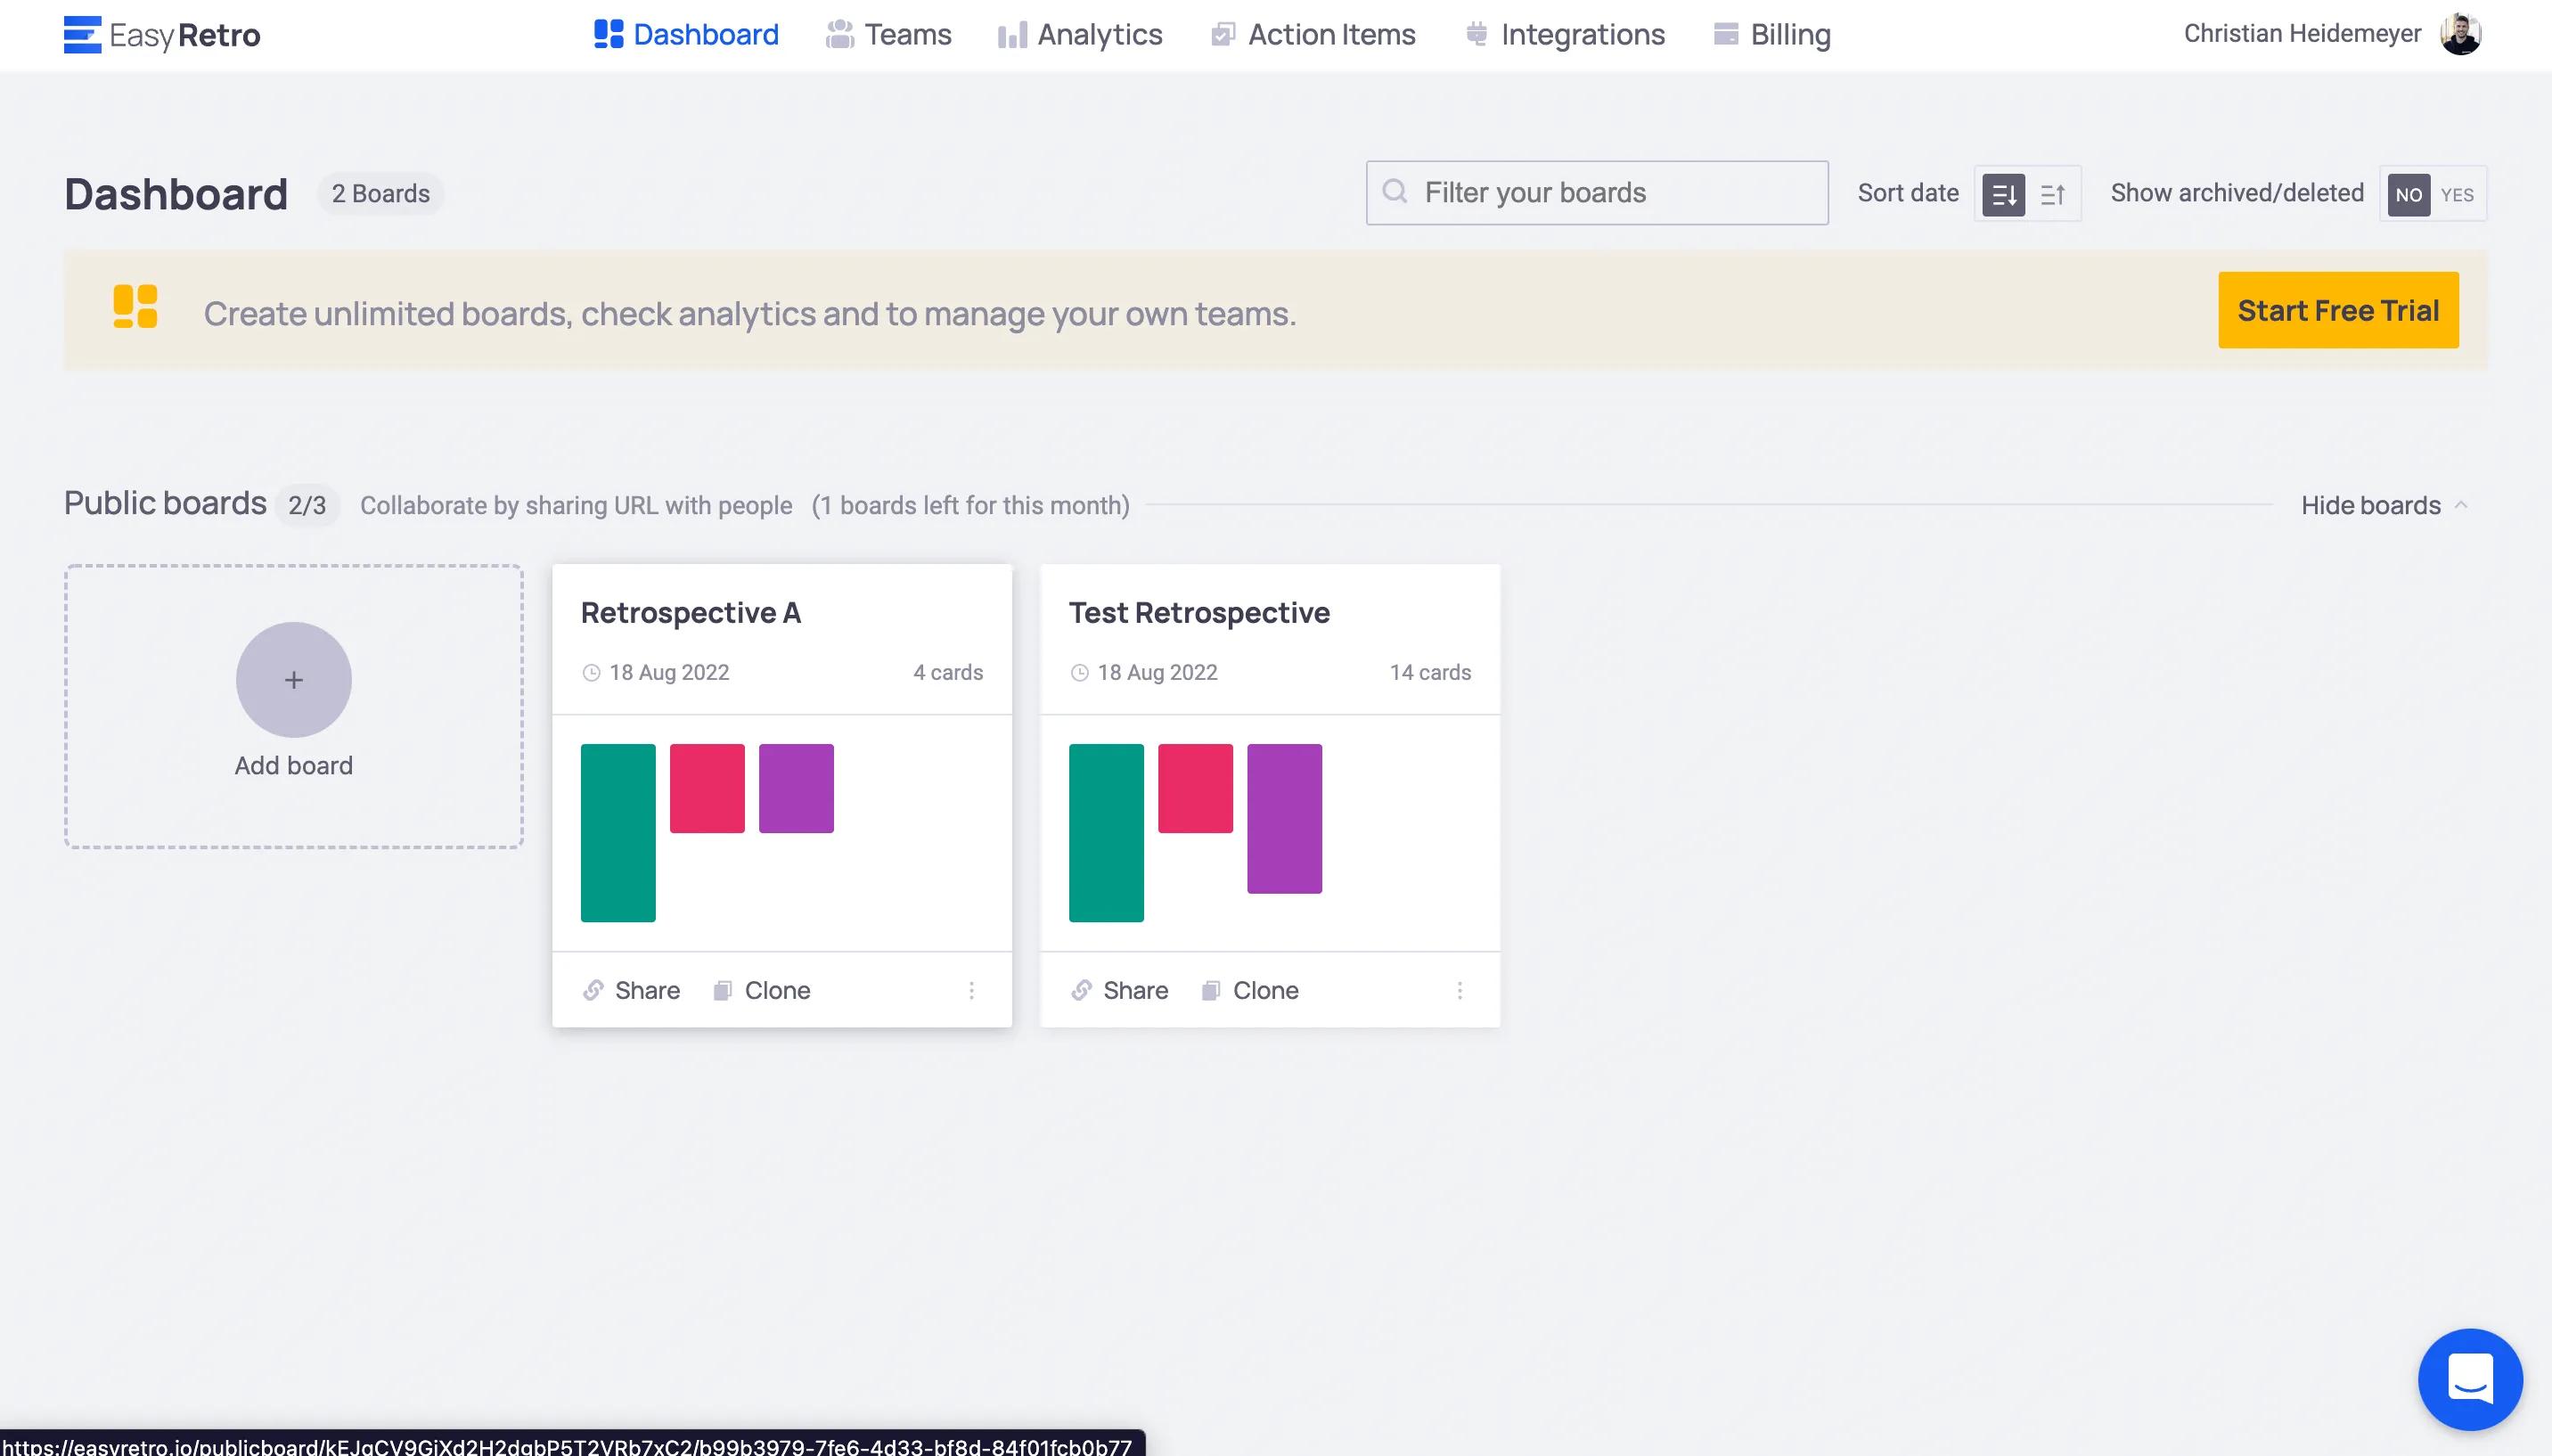Click the EasyRetro logo icon
The width and height of the screenshot is (2552, 1456).
coord(82,35)
